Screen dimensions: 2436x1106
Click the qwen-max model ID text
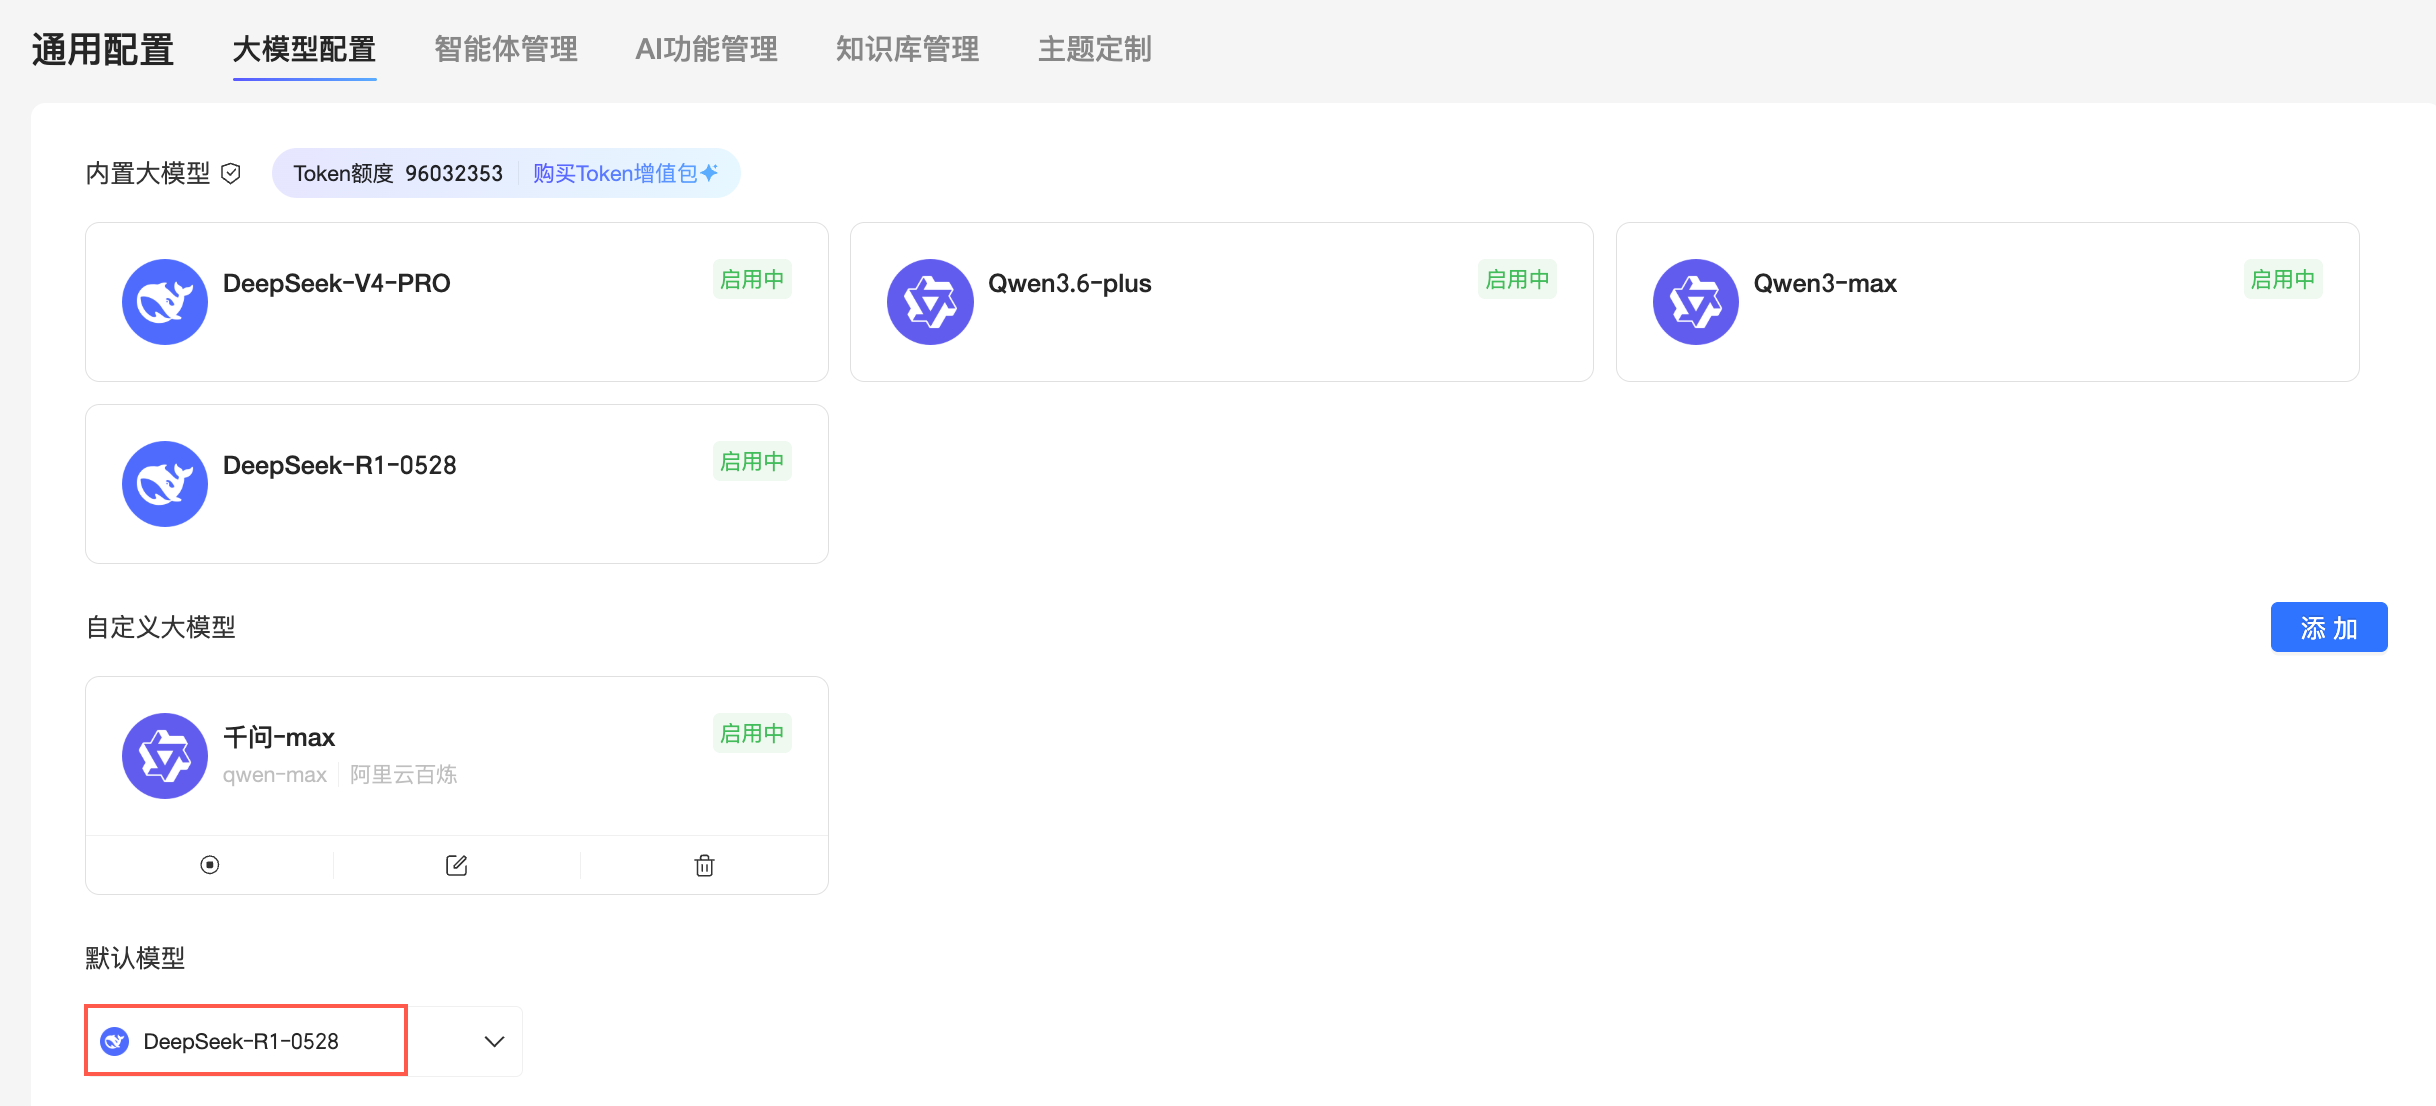tap(275, 775)
